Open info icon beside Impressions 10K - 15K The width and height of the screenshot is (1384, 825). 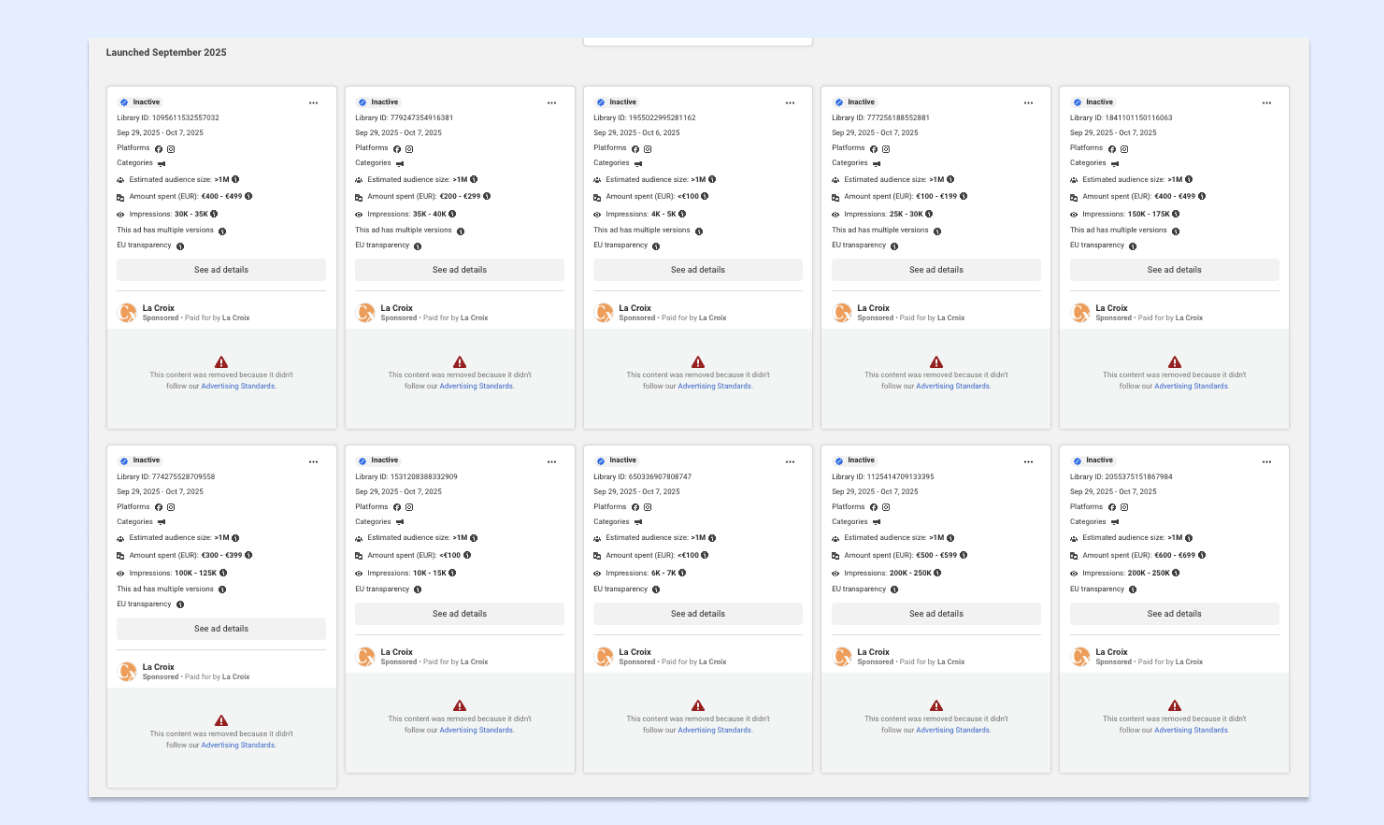[452, 573]
